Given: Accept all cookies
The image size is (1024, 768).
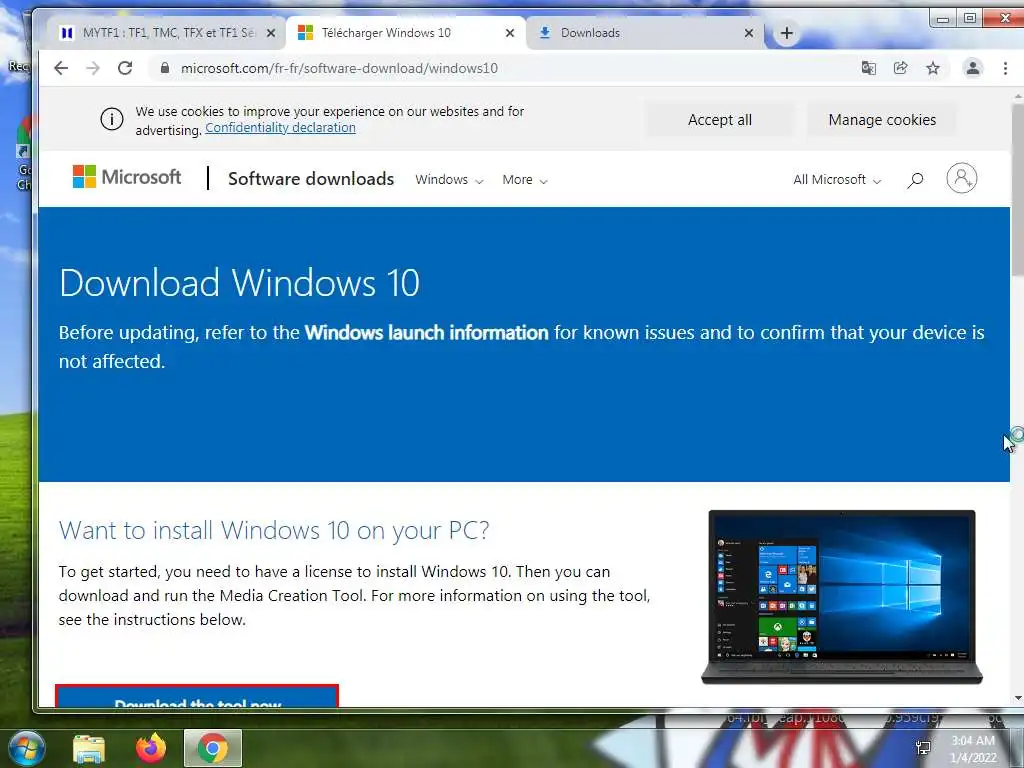Looking at the screenshot, I should coord(720,120).
